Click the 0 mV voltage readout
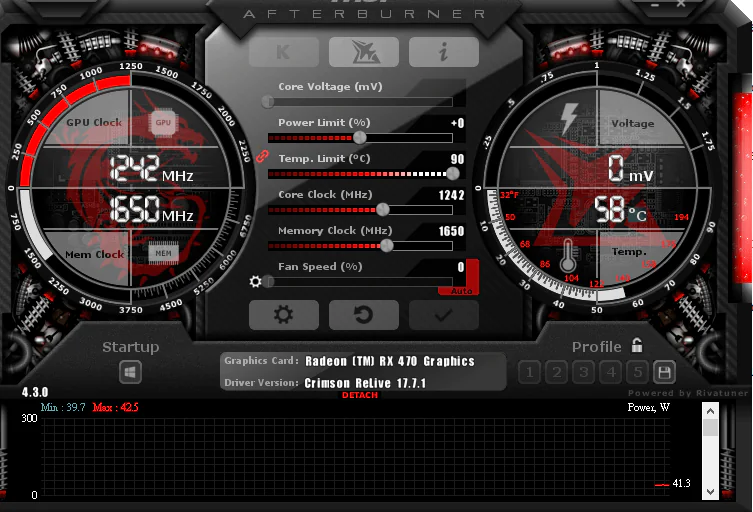Screen dimensions: 753x512 point(631,169)
